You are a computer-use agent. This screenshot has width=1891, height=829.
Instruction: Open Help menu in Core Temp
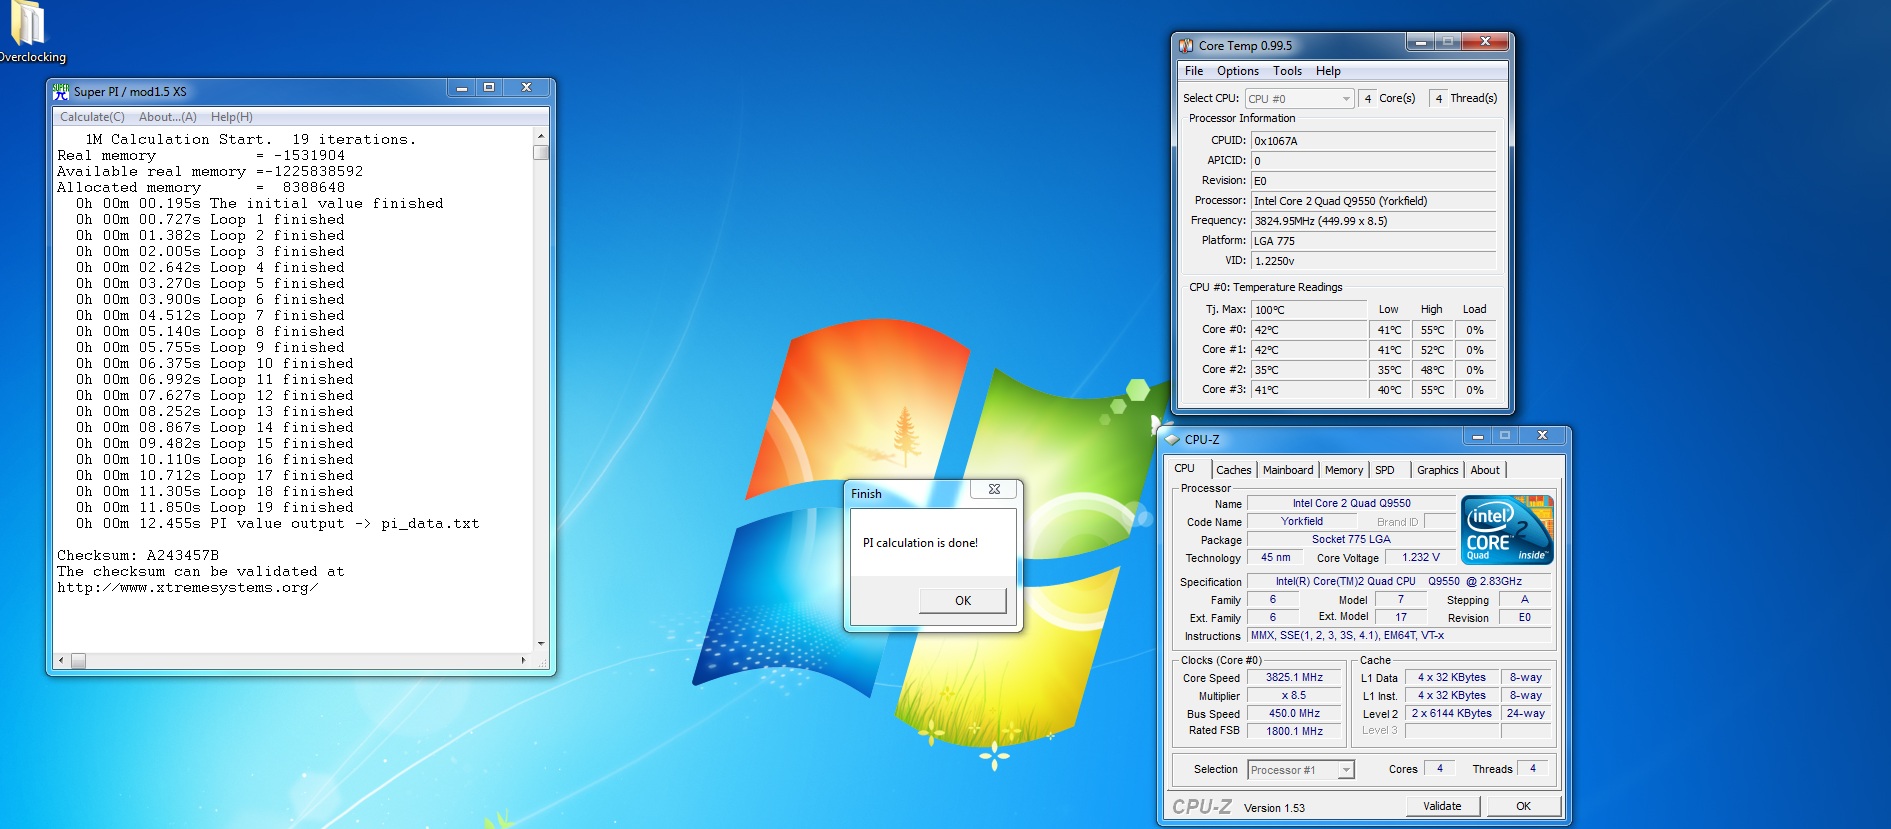(1328, 71)
